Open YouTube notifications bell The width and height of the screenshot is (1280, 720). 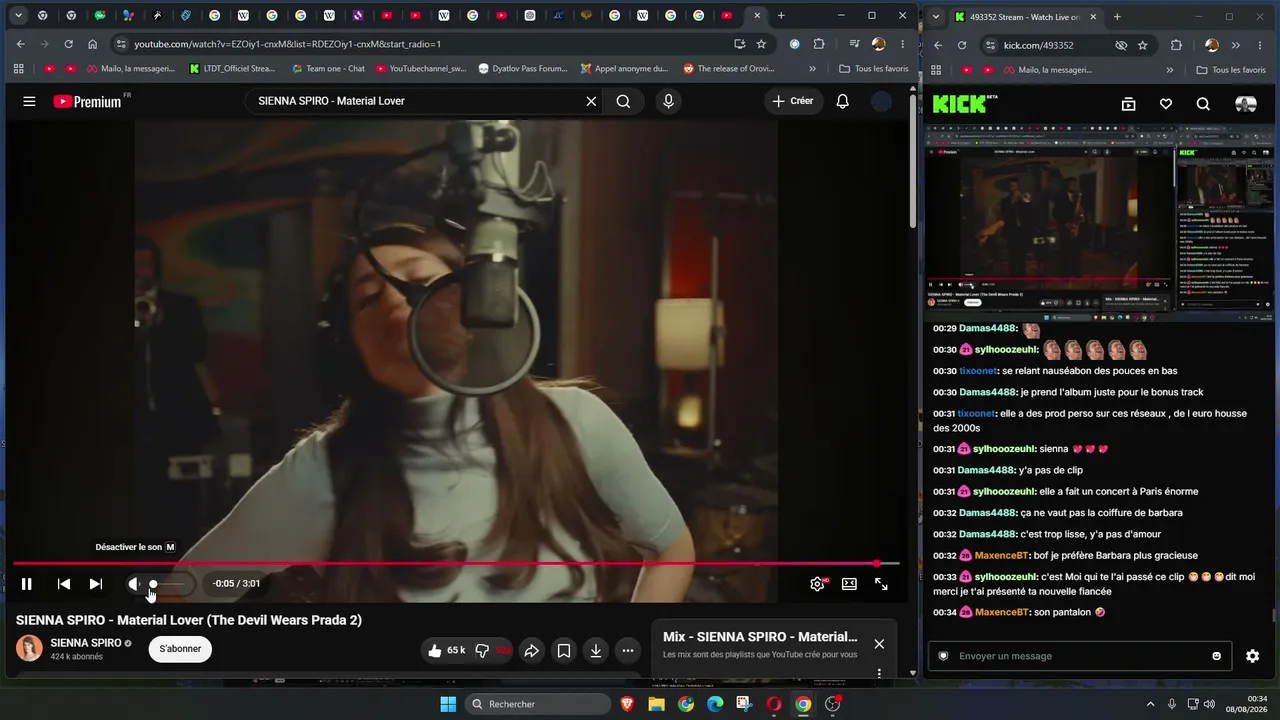[x=842, y=101]
